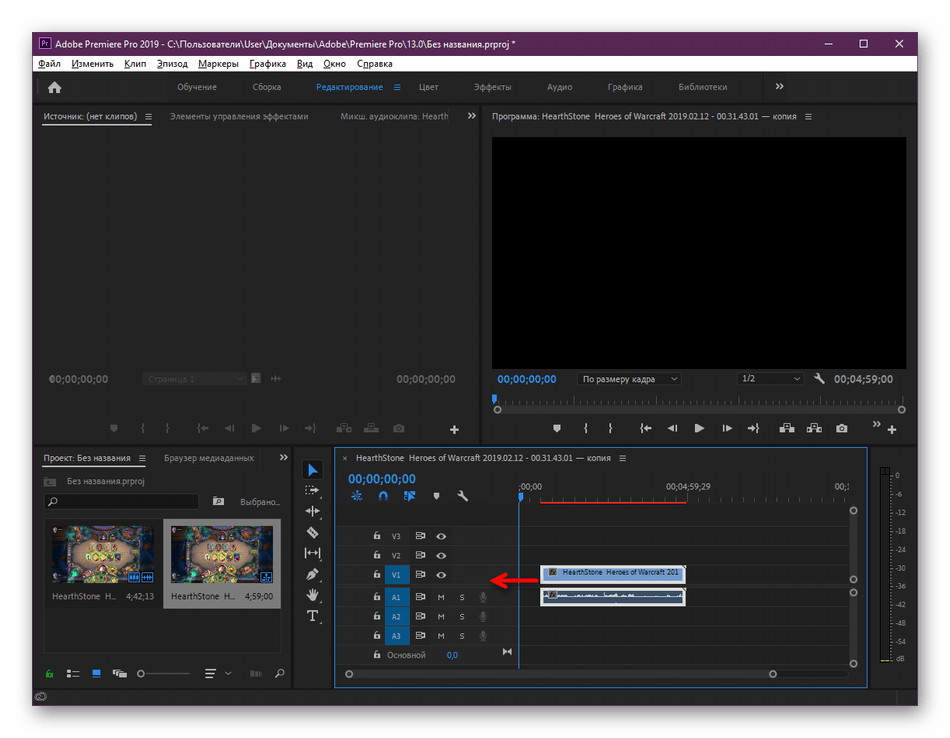The height and width of the screenshot is (738, 950).
Task: Select the Hand tool
Action: pos(313,595)
